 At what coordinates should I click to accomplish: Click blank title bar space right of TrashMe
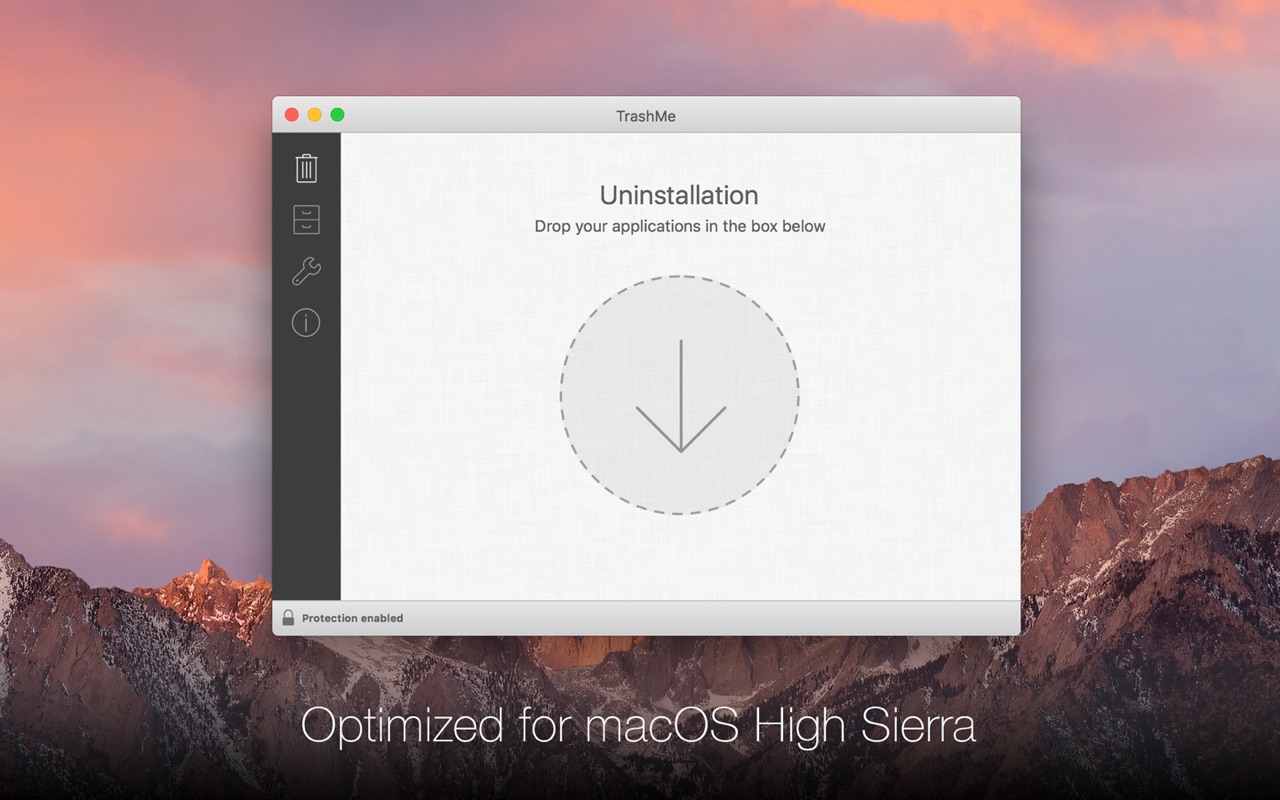click(850, 115)
